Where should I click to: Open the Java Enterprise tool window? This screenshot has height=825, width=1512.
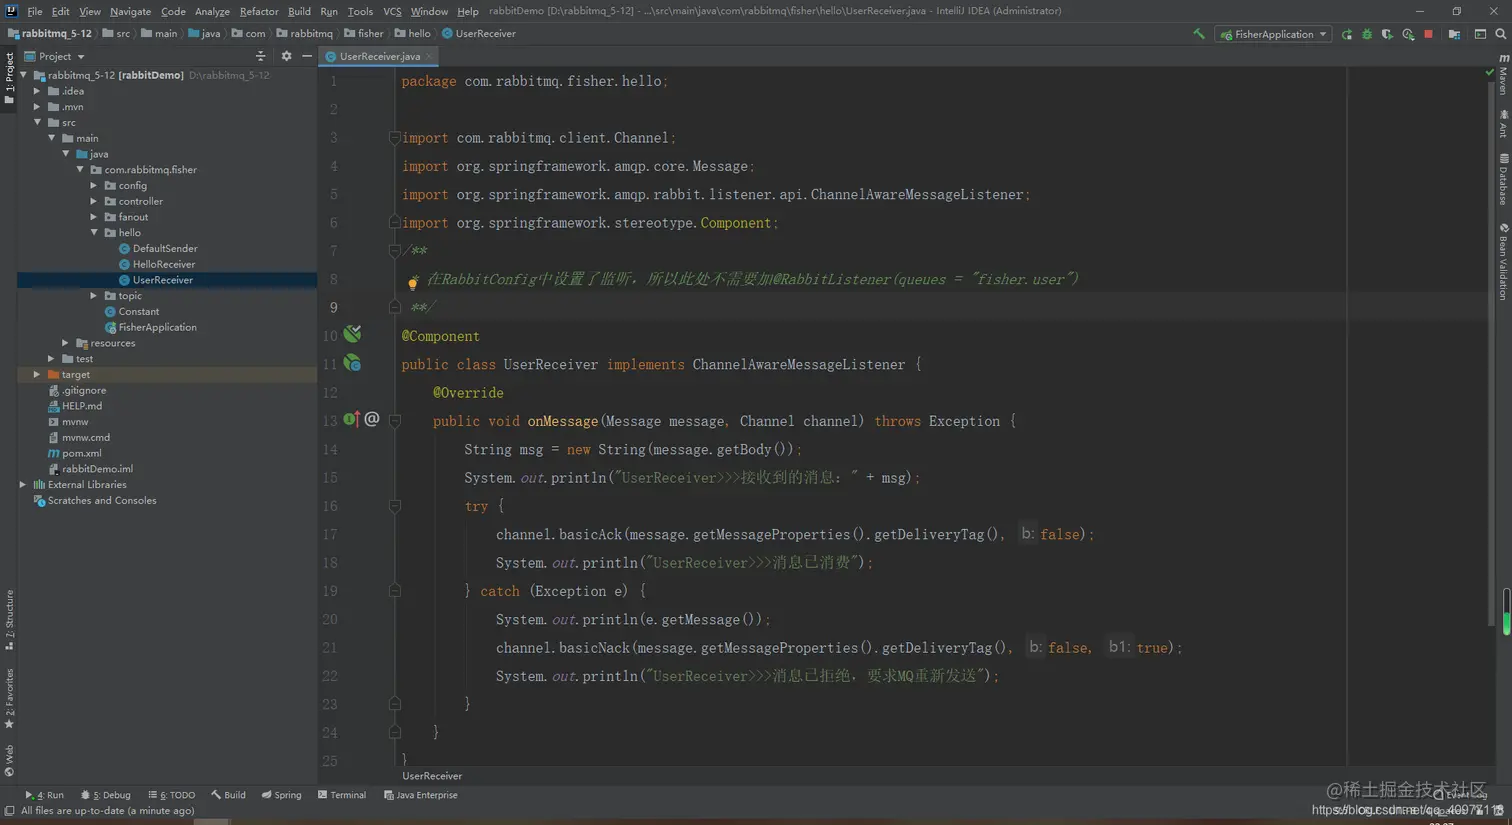tap(420, 795)
